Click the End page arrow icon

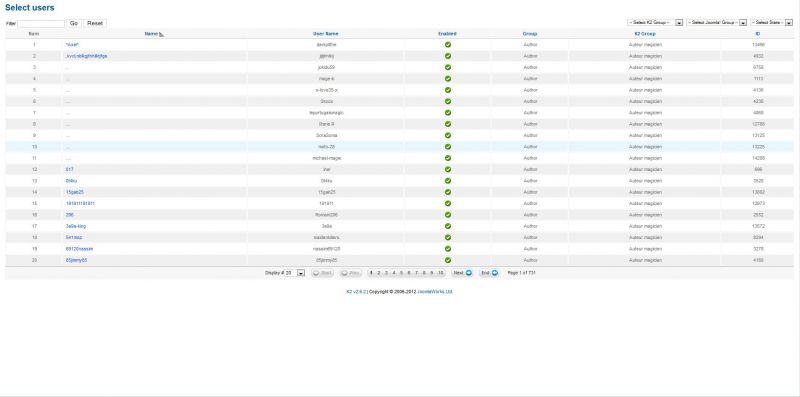tap(494, 273)
